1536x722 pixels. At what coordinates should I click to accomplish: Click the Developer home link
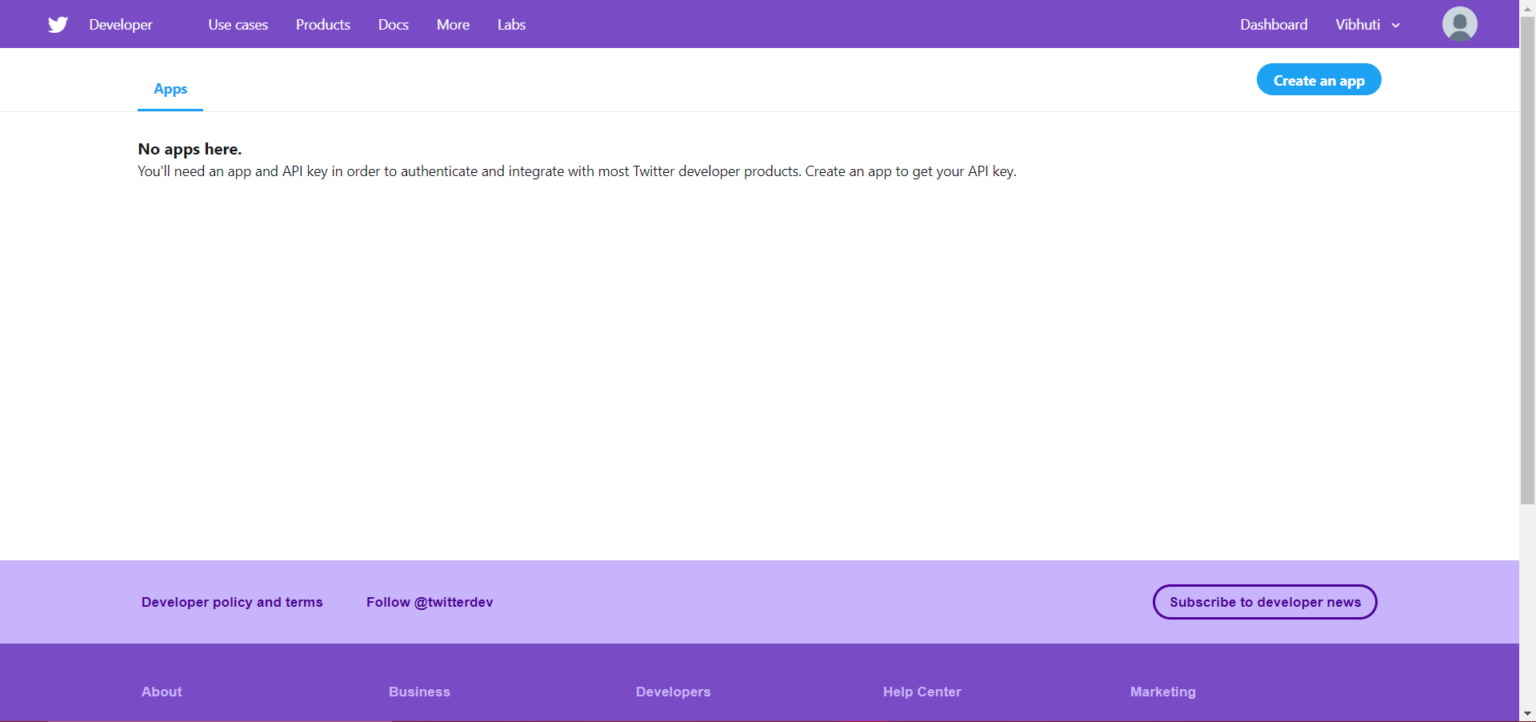pyautogui.click(x=120, y=24)
